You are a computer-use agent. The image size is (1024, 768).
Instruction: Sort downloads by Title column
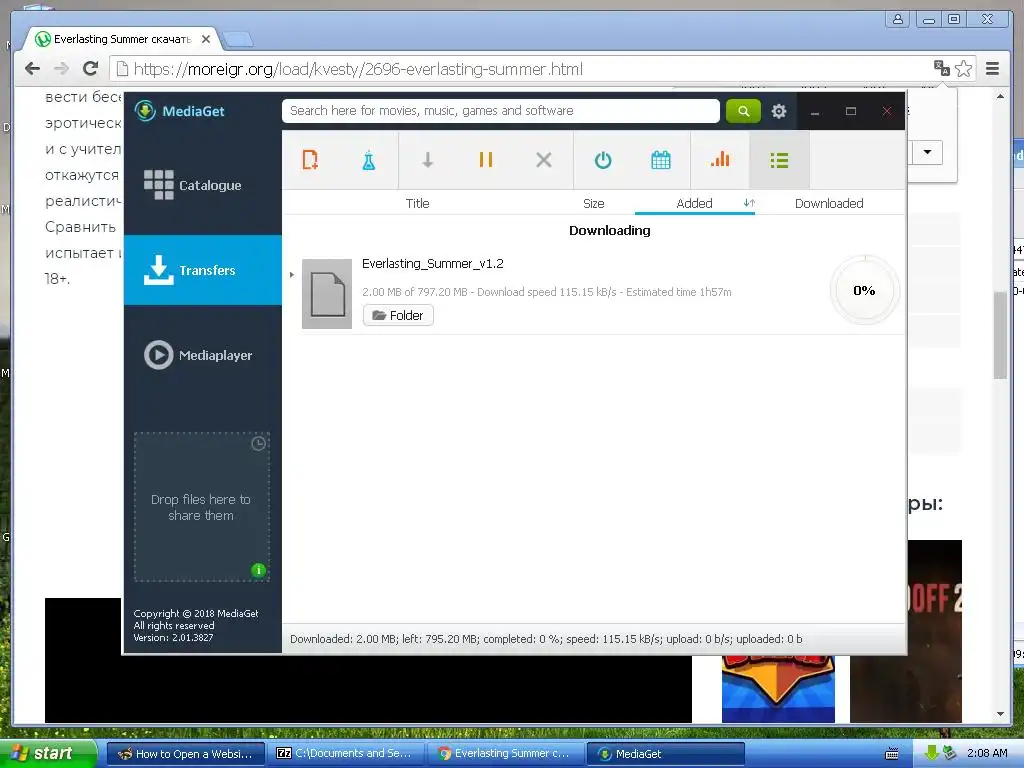click(417, 203)
